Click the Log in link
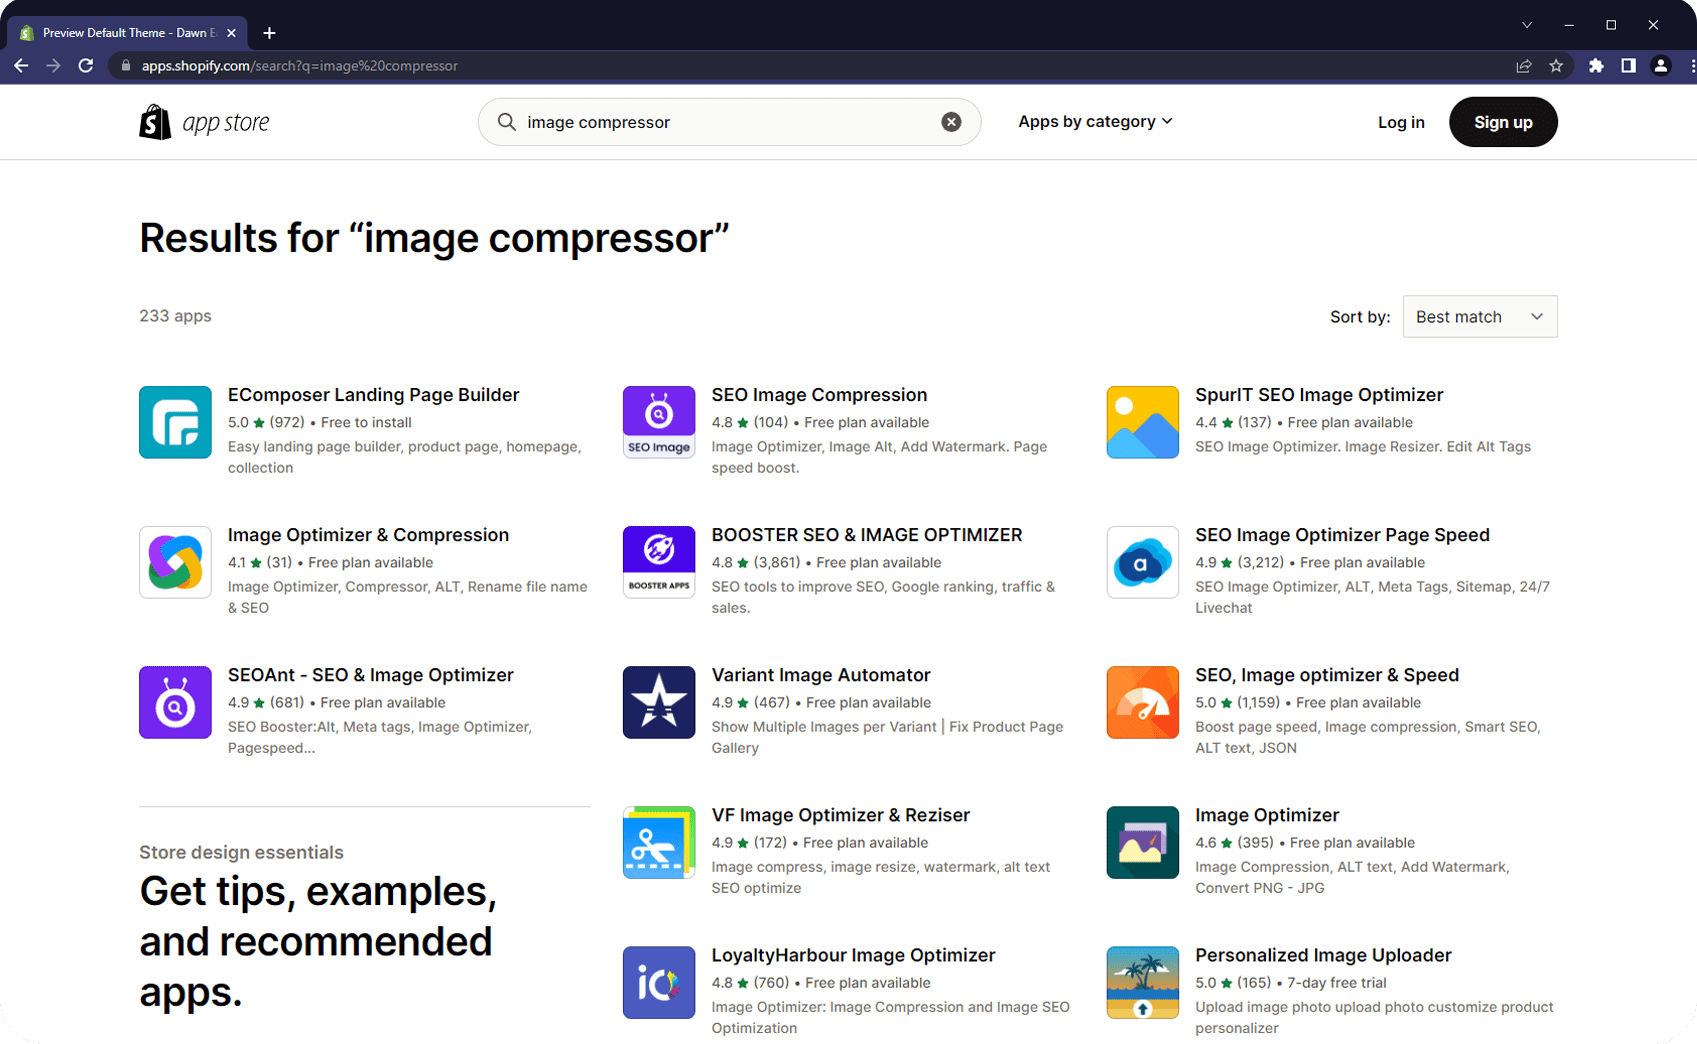1697x1044 pixels. click(x=1401, y=122)
